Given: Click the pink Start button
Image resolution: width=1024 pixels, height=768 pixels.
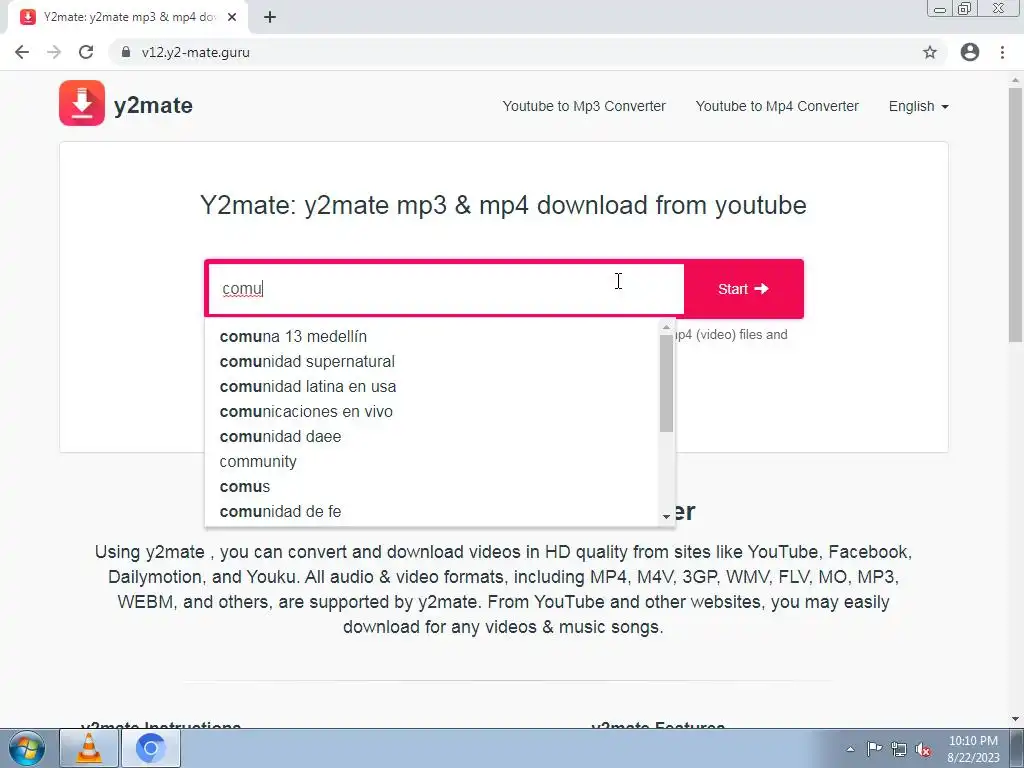Looking at the screenshot, I should (x=743, y=289).
